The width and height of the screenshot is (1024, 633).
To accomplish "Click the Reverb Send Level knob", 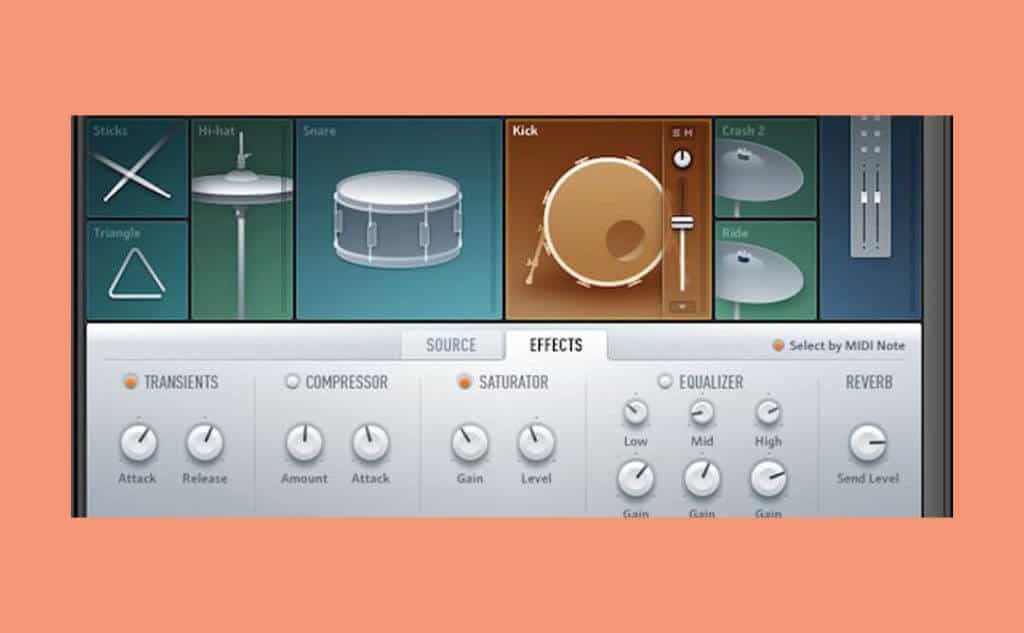I will point(867,443).
